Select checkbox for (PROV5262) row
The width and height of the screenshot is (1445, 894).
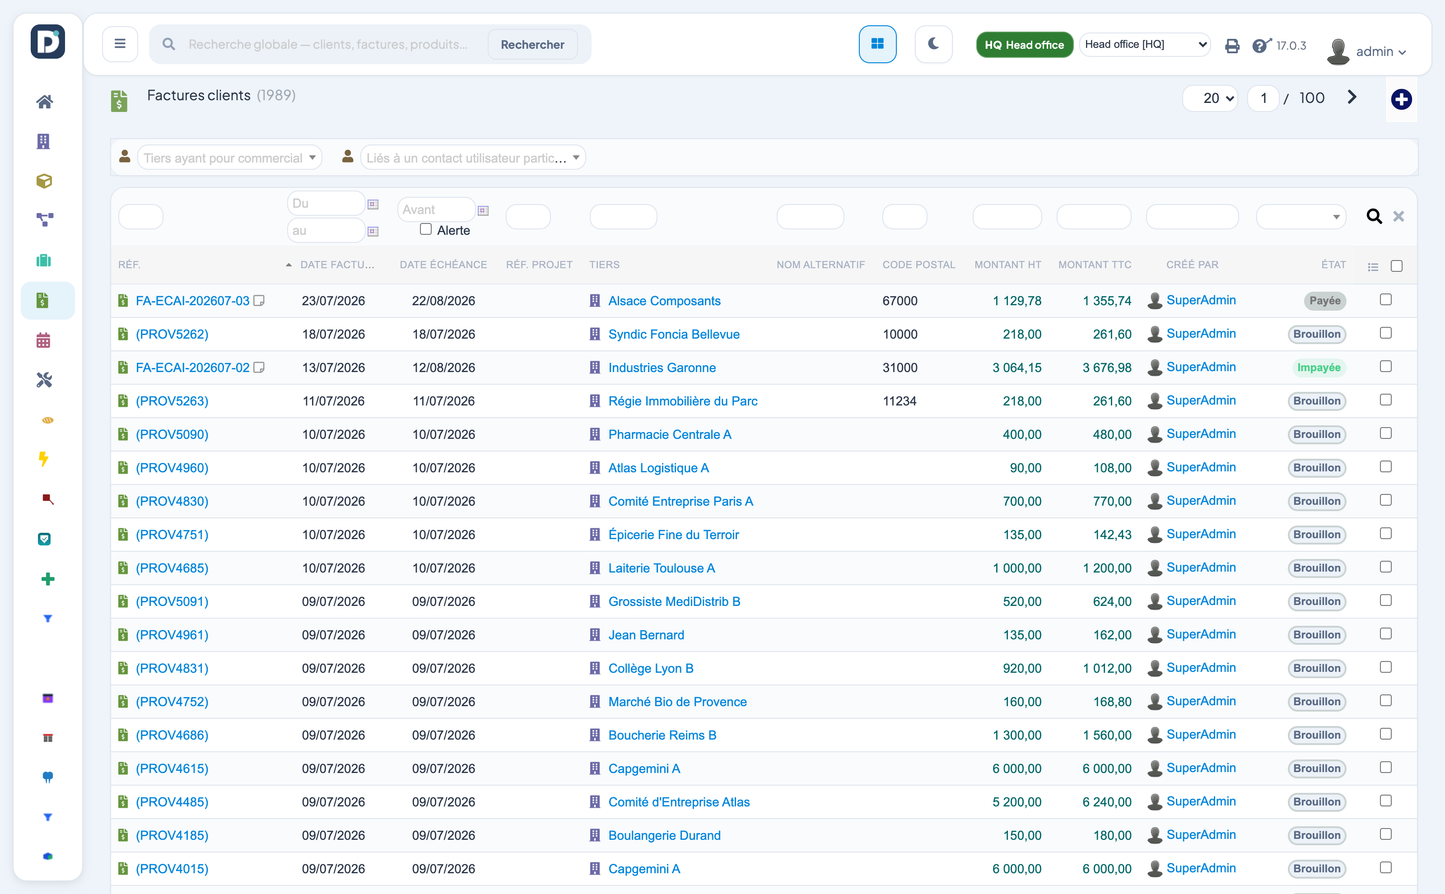pyautogui.click(x=1386, y=333)
